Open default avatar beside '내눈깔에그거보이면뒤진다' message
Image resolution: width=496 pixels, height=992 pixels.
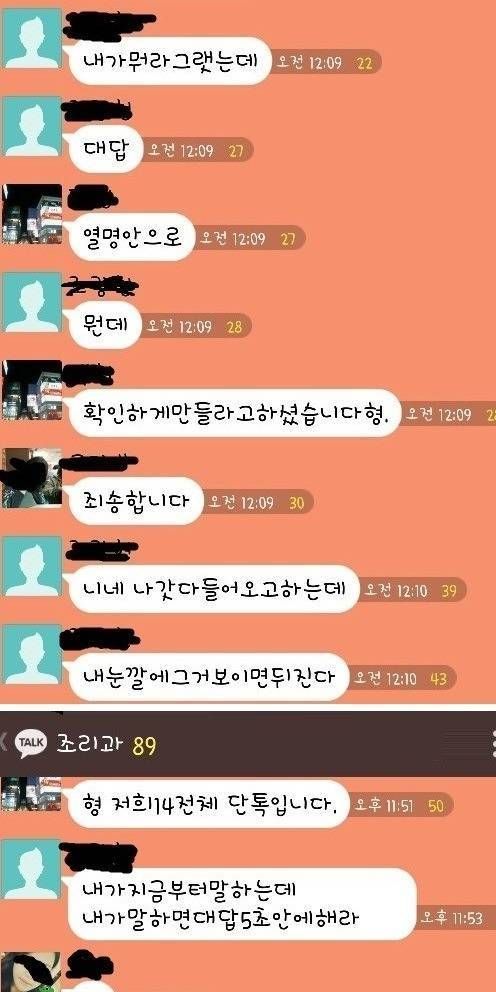coord(32,654)
